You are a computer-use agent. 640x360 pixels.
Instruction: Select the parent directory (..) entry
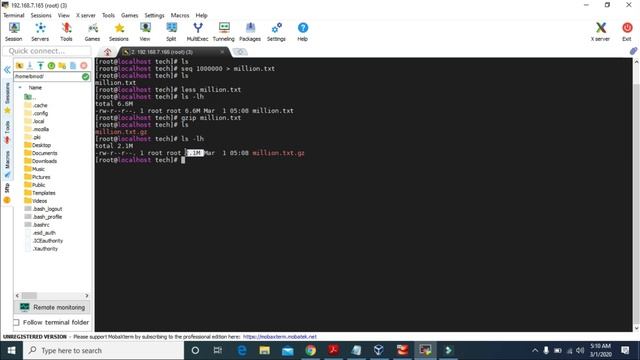click(x=30, y=97)
